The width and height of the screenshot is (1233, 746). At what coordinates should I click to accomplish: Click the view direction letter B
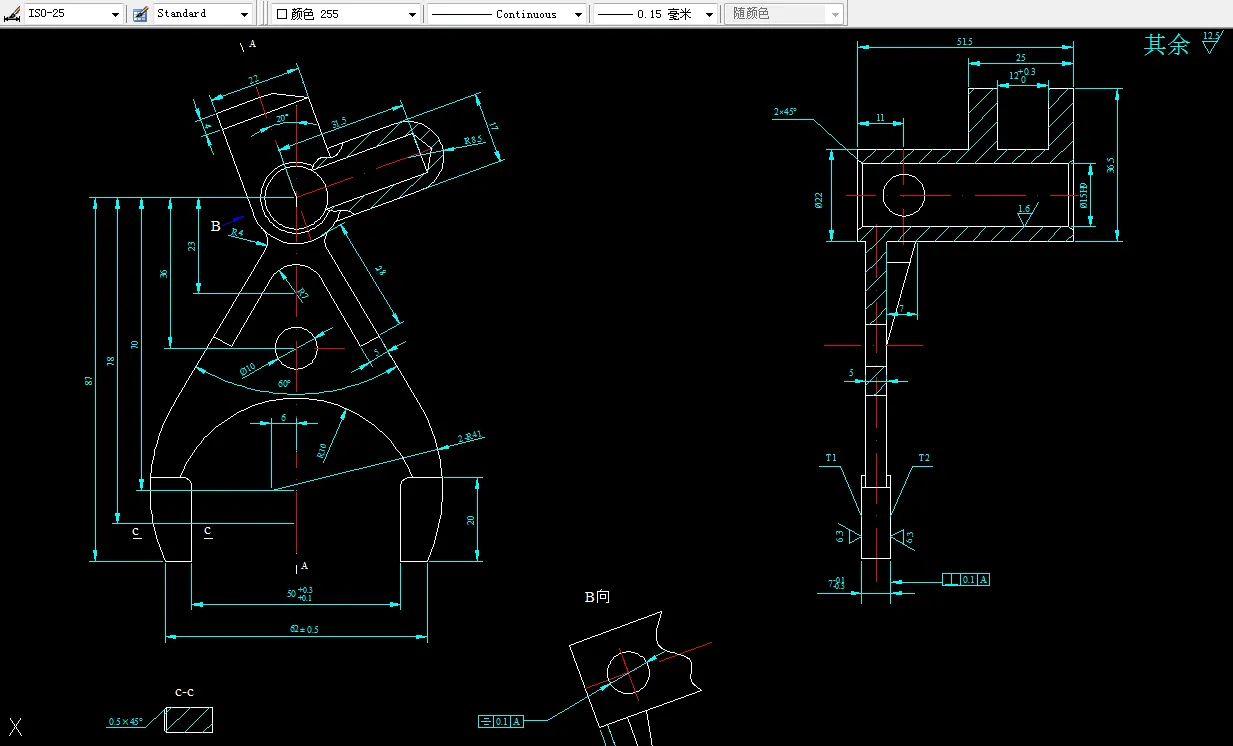(x=215, y=227)
